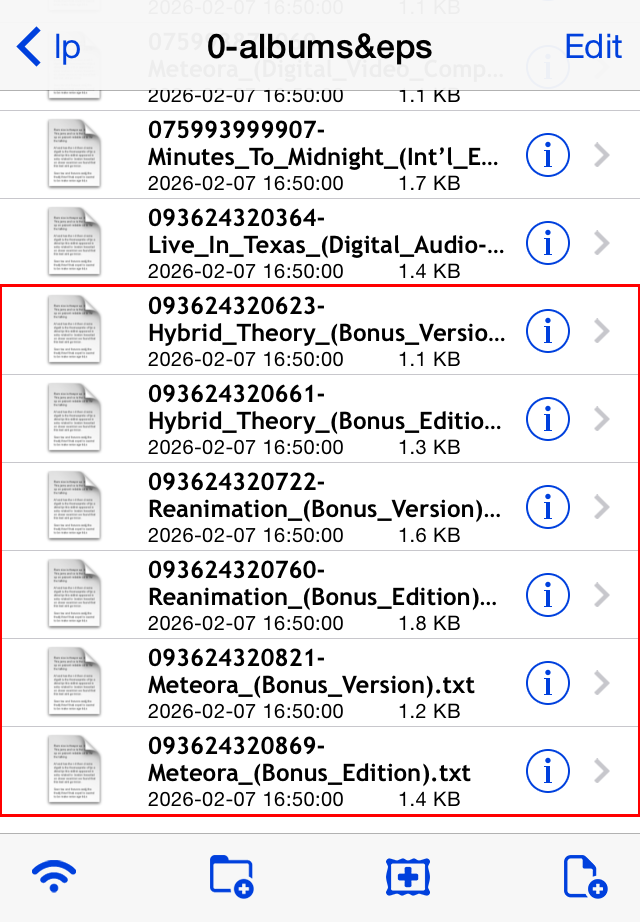
Task: Tap the 1.8 KB size of Reanimation_(Bonus_Edition)
Action: tap(429, 623)
